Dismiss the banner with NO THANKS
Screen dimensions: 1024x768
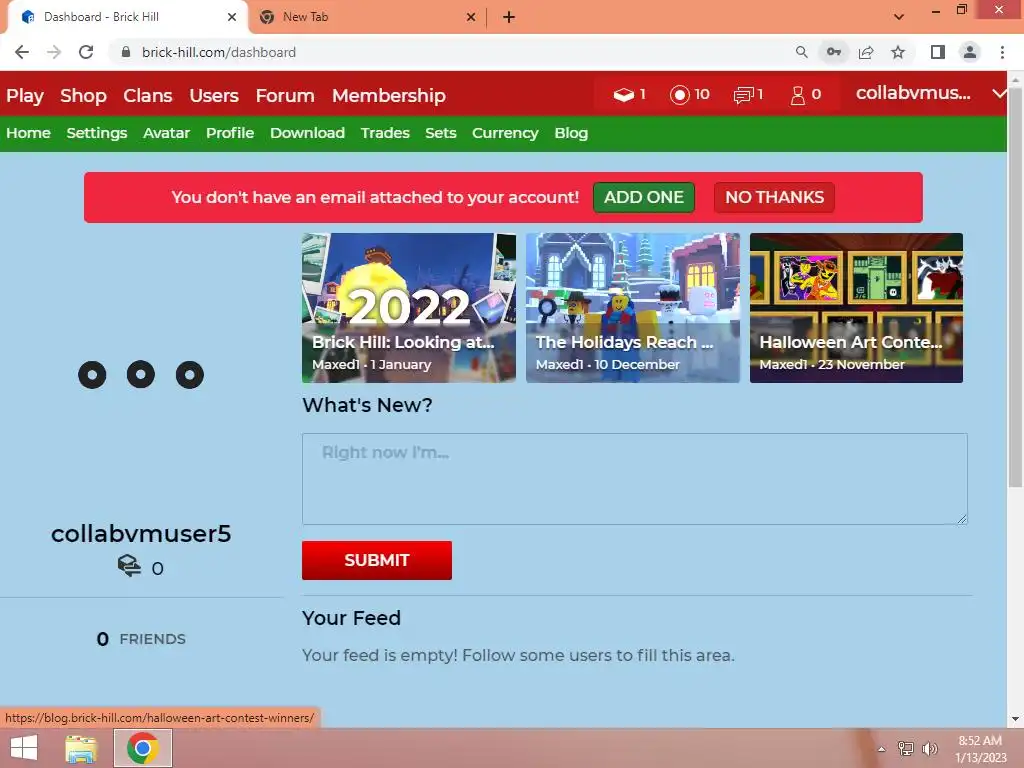[x=775, y=197]
